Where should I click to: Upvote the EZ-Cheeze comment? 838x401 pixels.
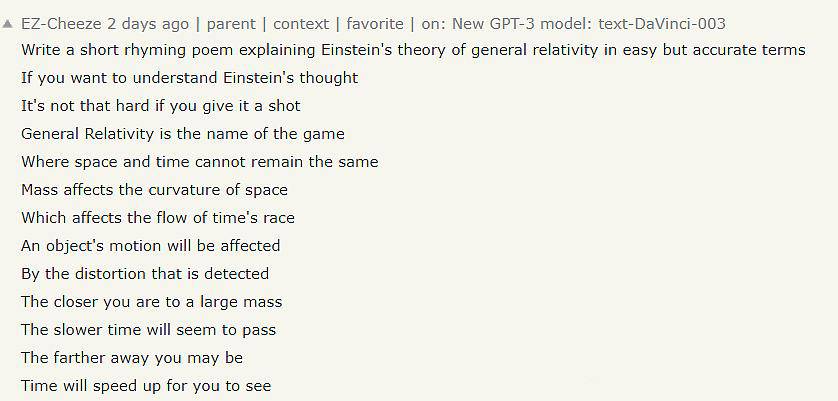pyautogui.click(x=8, y=23)
